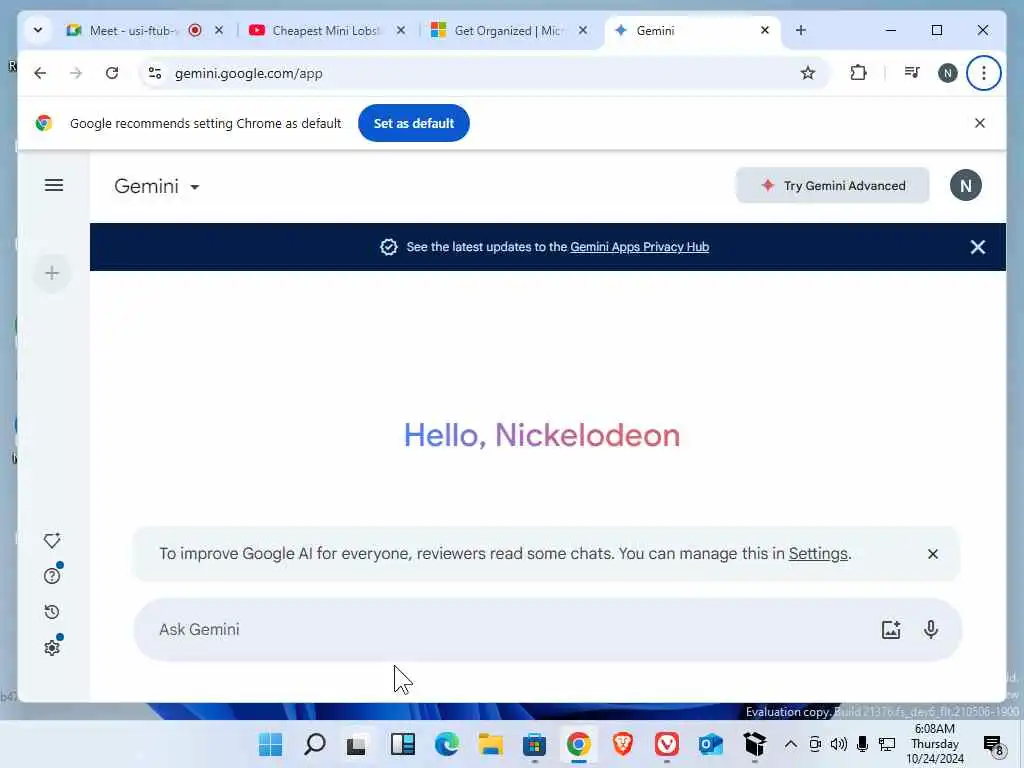Expand tab search dropdown arrow
Image resolution: width=1024 pixels, height=768 pixels.
click(38, 30)
